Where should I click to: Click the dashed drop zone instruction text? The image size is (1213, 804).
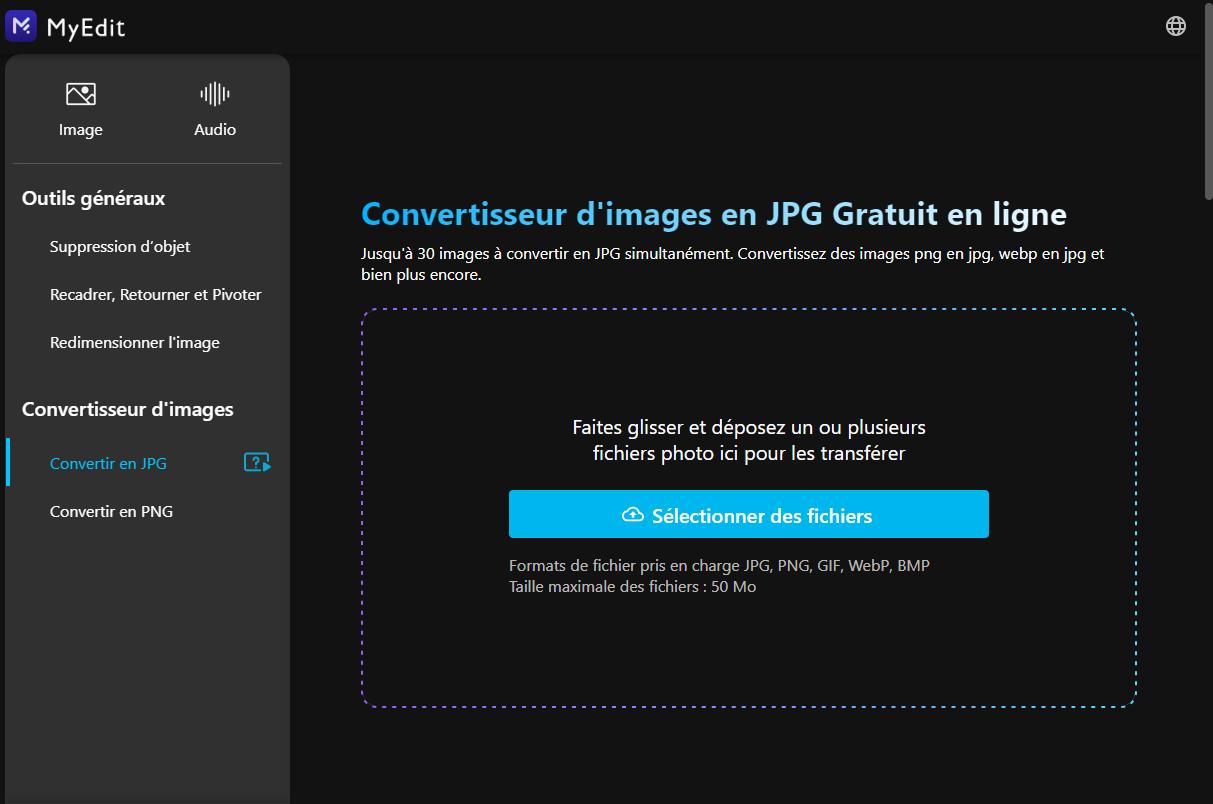tap(749, 440)
